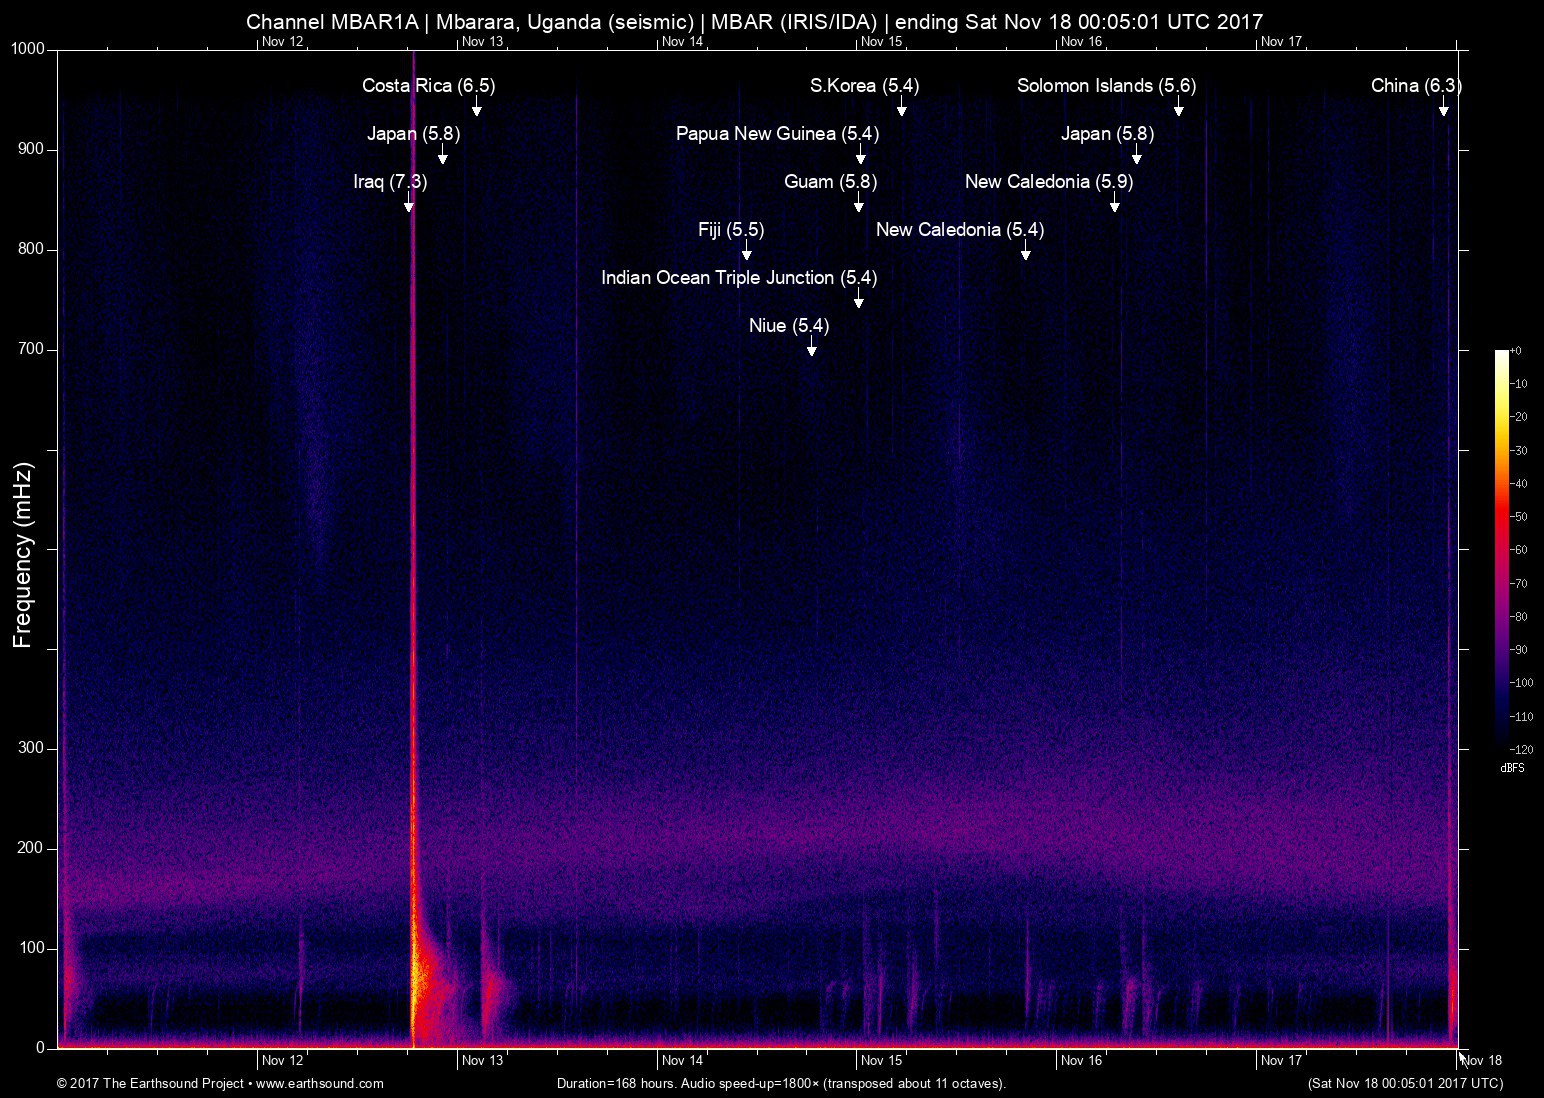Image resolution: width=1544 pixels, height=1098 pixels.
Task: Click the 'Japan (5.8)' label beneath Costa Rica
Action: 413,133
